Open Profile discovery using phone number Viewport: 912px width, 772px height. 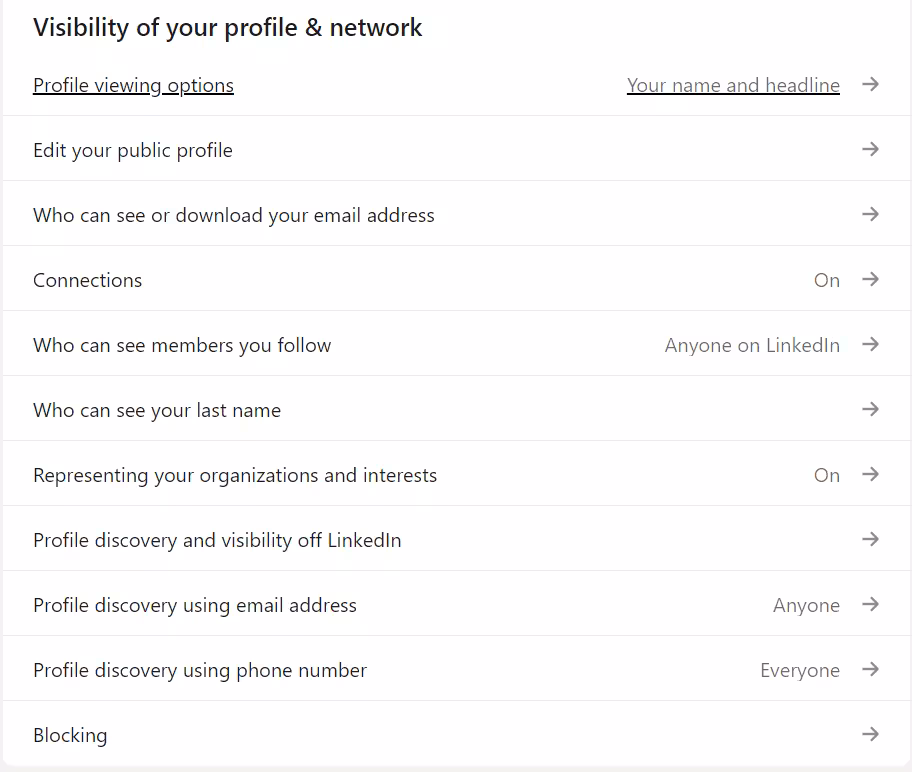click(x=200, y=671)
